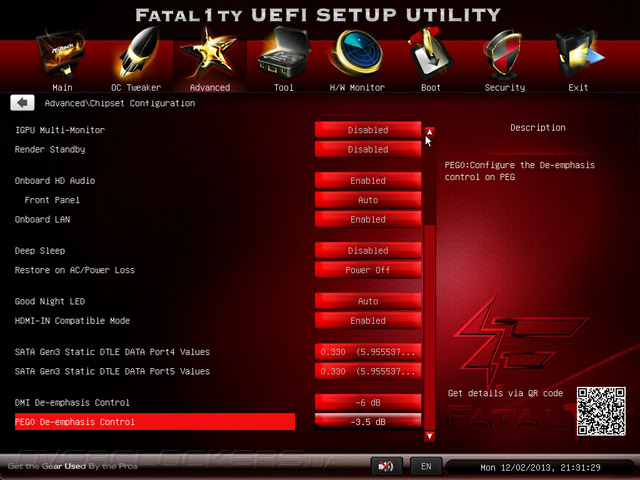Select SATA Gen3 Static DTLE Port5 label
The image size is (640, 480).
pos(112,371)
